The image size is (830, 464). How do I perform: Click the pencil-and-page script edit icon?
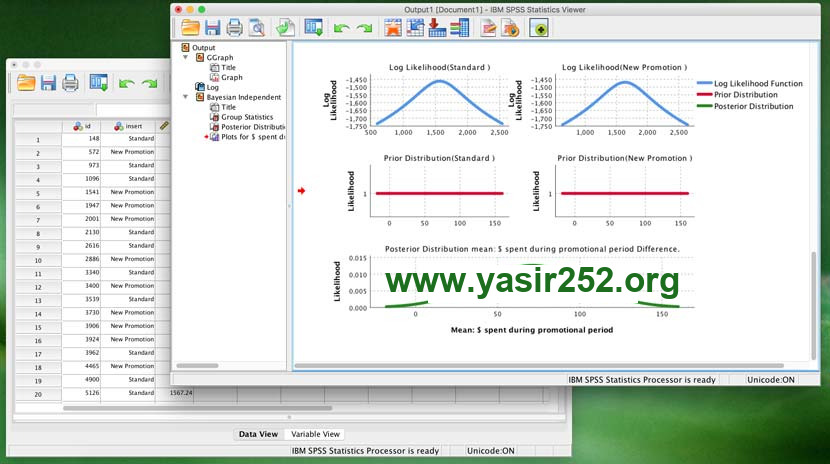(488, 28)
